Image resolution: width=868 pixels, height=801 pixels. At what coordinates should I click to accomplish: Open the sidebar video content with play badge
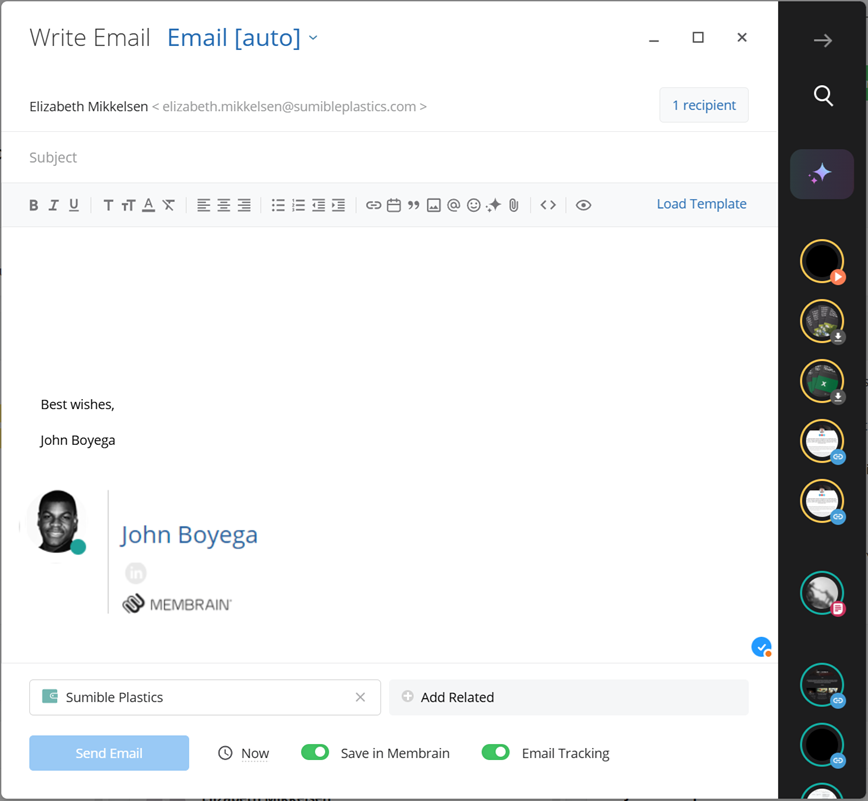[x=823, y=261]
